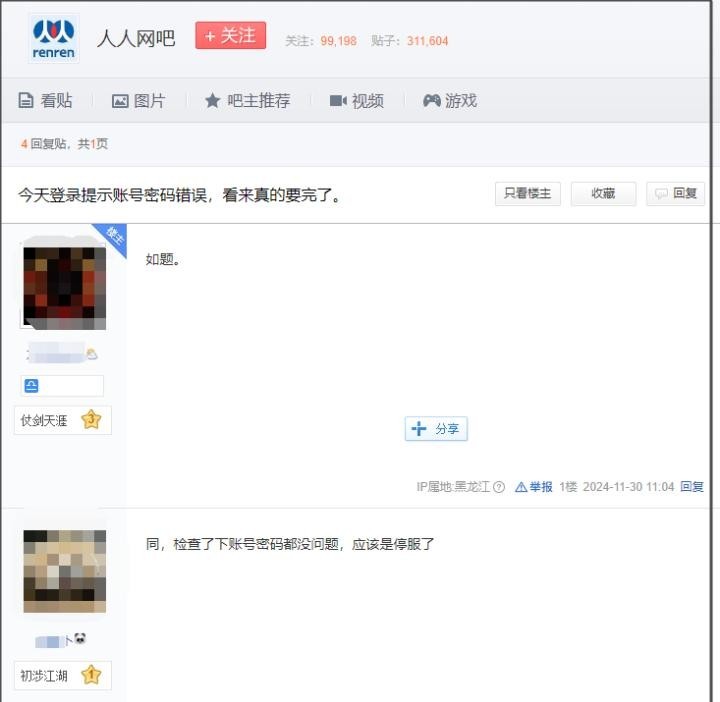Click the 分享 share button

tap(436, 429)
